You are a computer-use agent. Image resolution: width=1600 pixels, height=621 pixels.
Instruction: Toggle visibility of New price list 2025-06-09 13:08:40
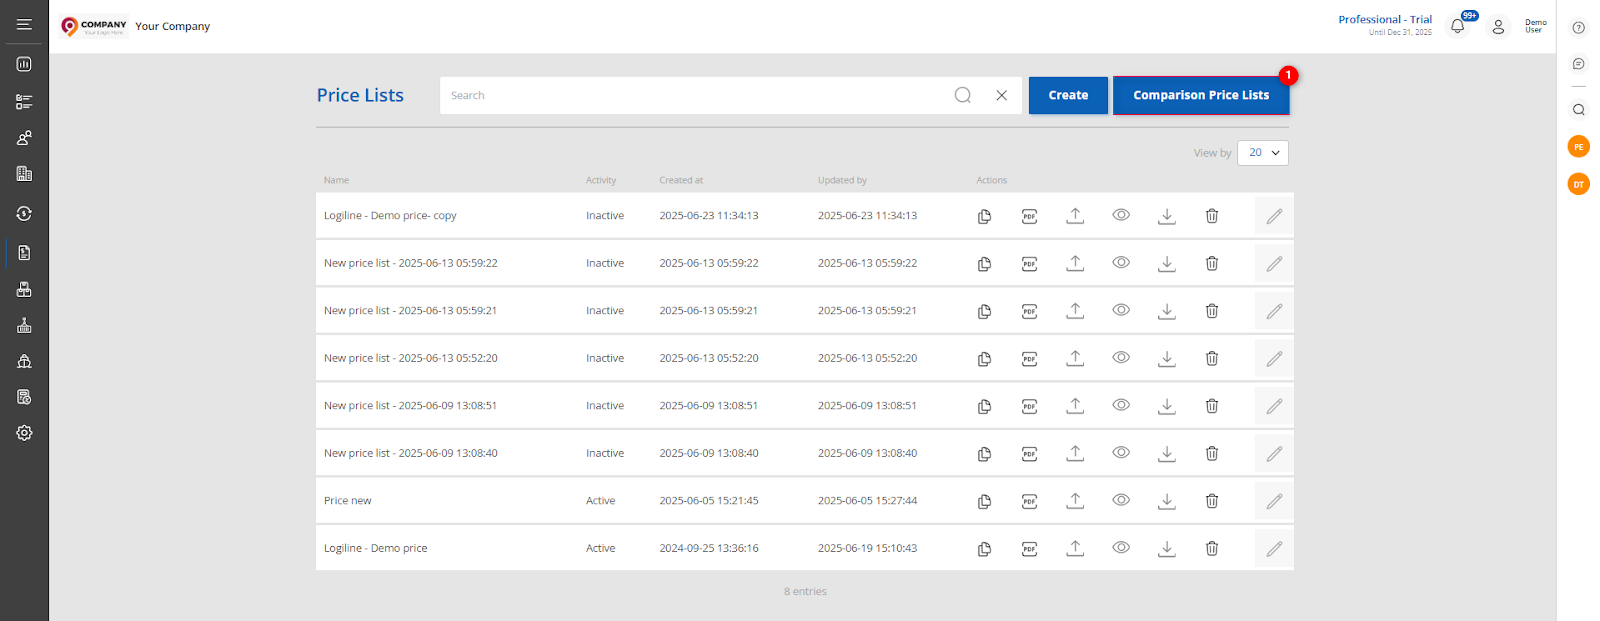coord(1121,452)
